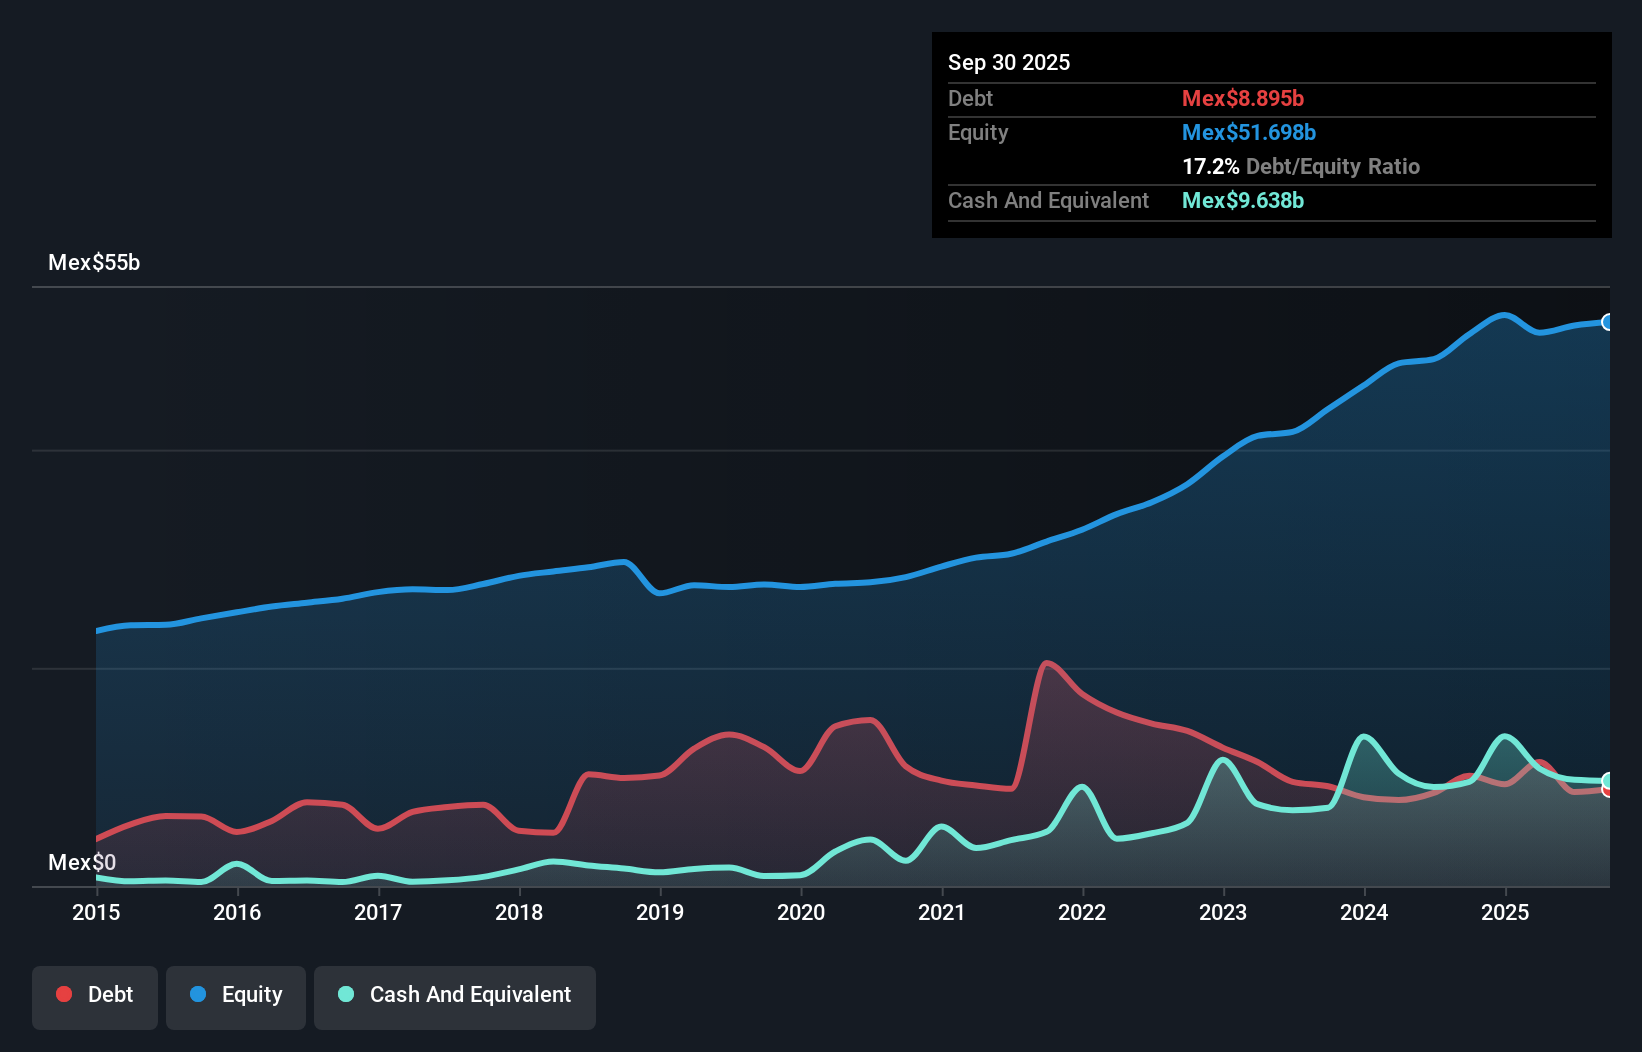Image resolution: width=1642 pixels, height=1052 pixels.
Task: Click the teal Cash value Mex$9.638b in tooltip
Action: click(x=1242, y=200)
